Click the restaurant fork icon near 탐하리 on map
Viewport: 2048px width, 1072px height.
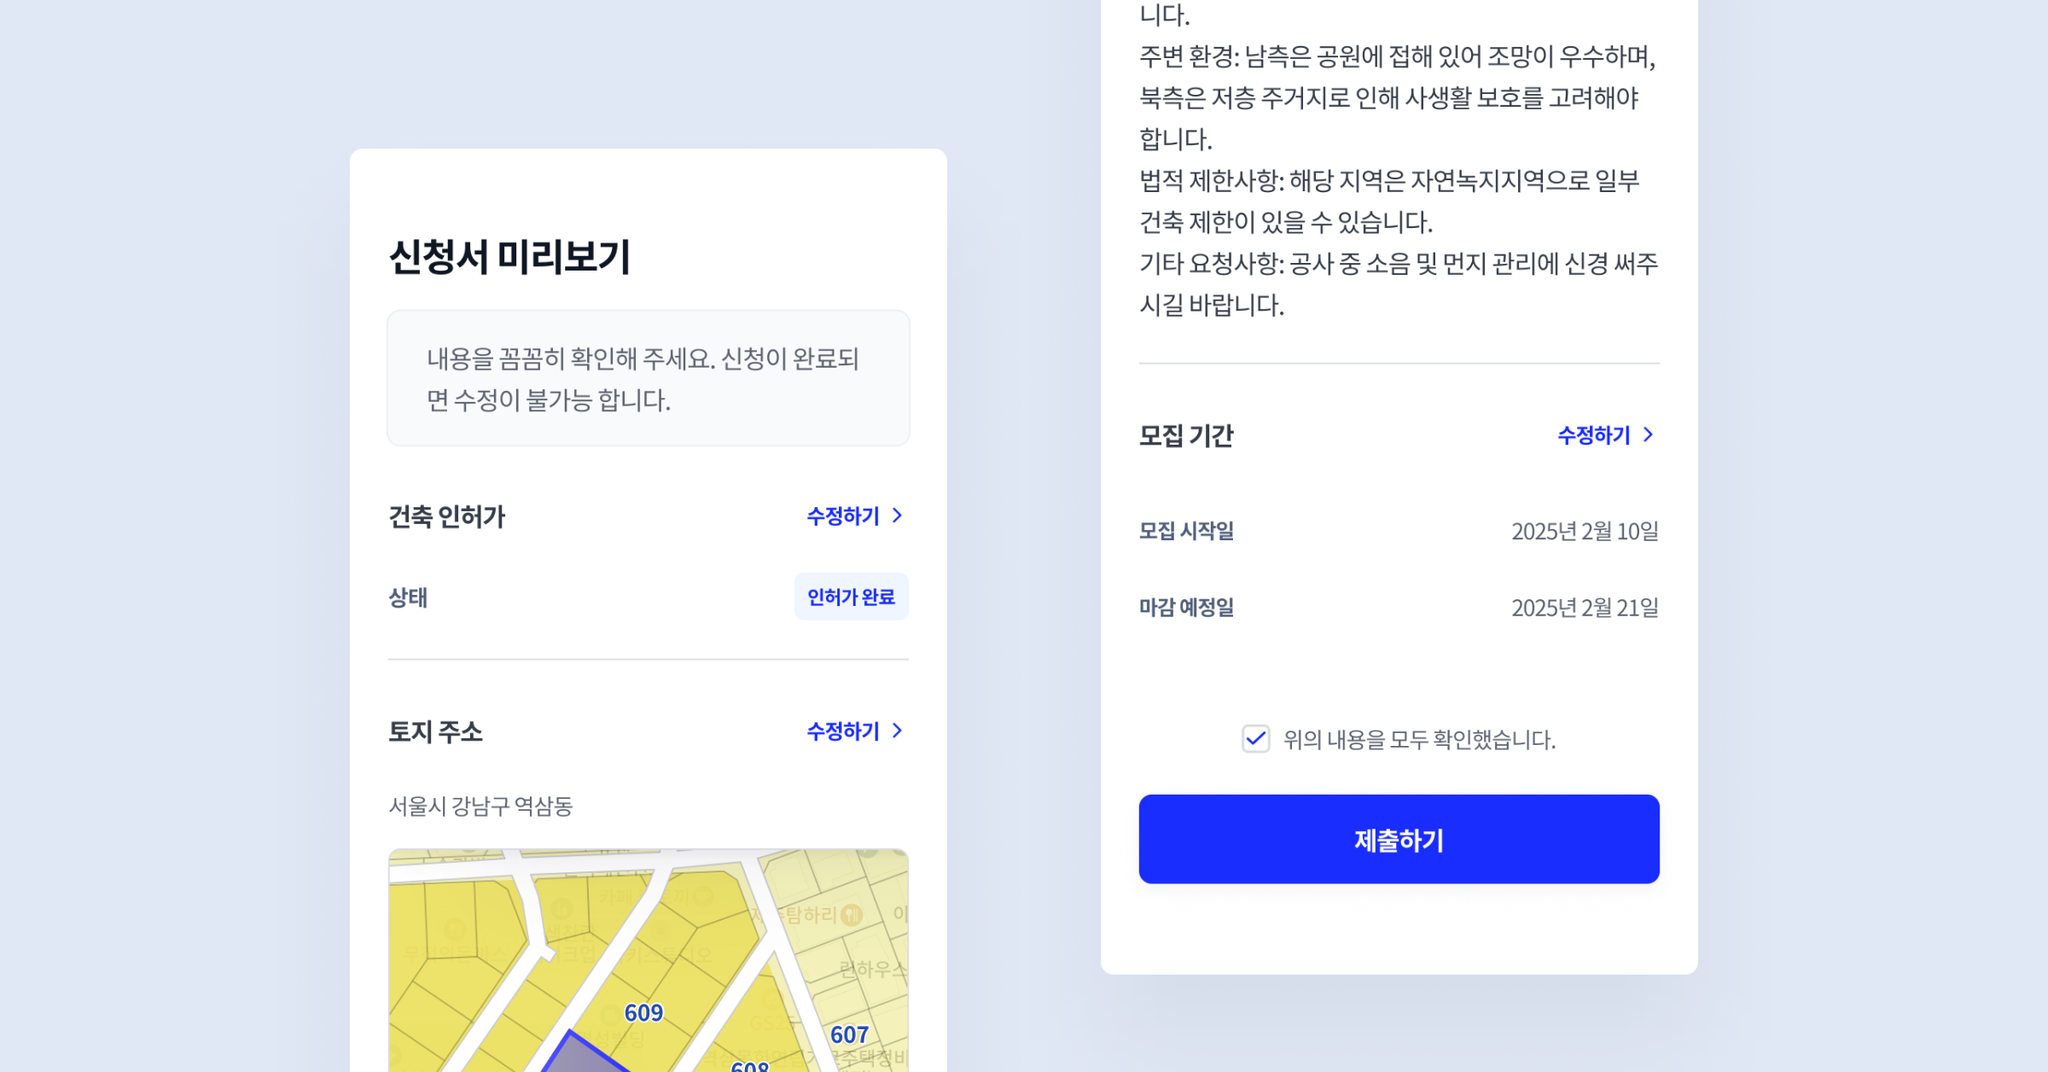pos(851,914)
